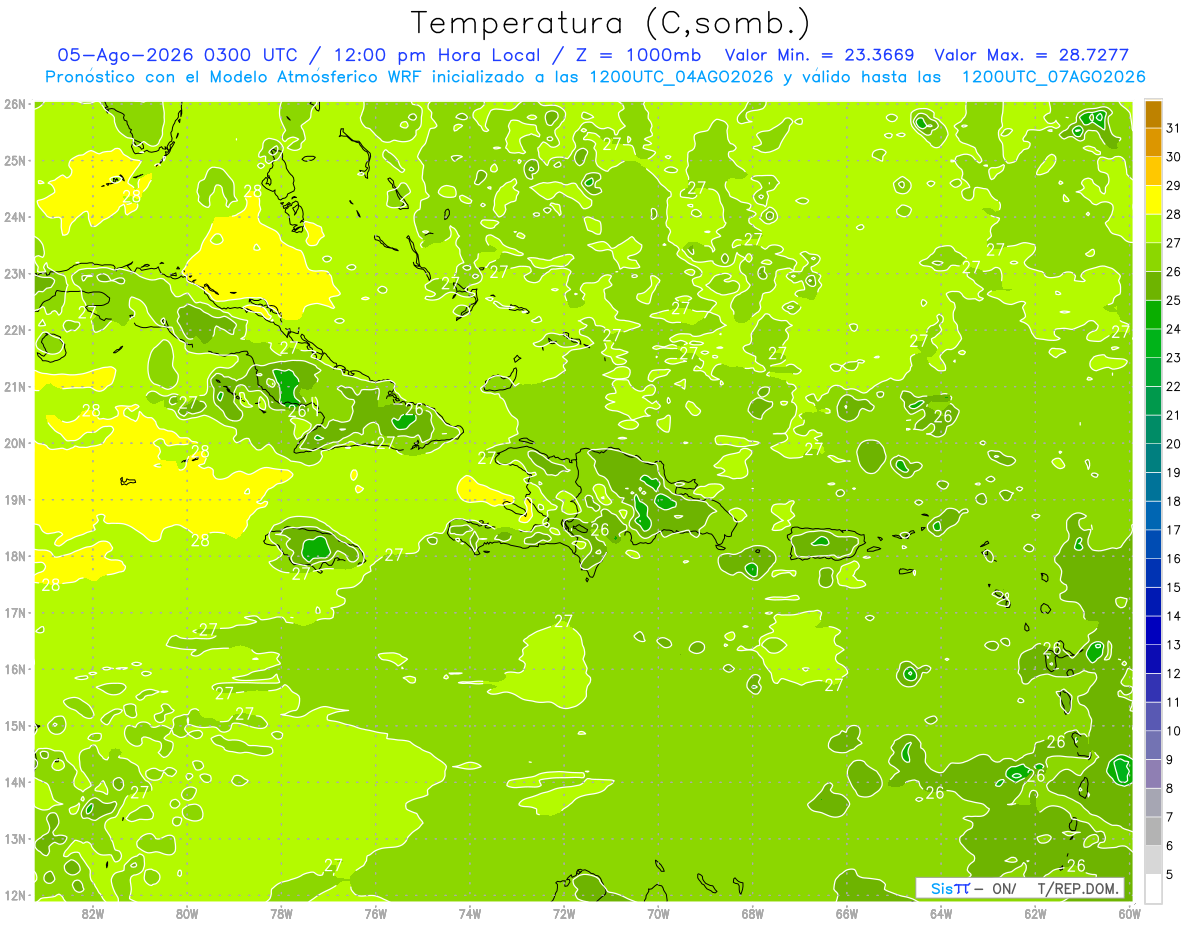Pick the orange 30–31 legend swatch
Viewport: 1200px width, 927px height.
(1153, 143)
